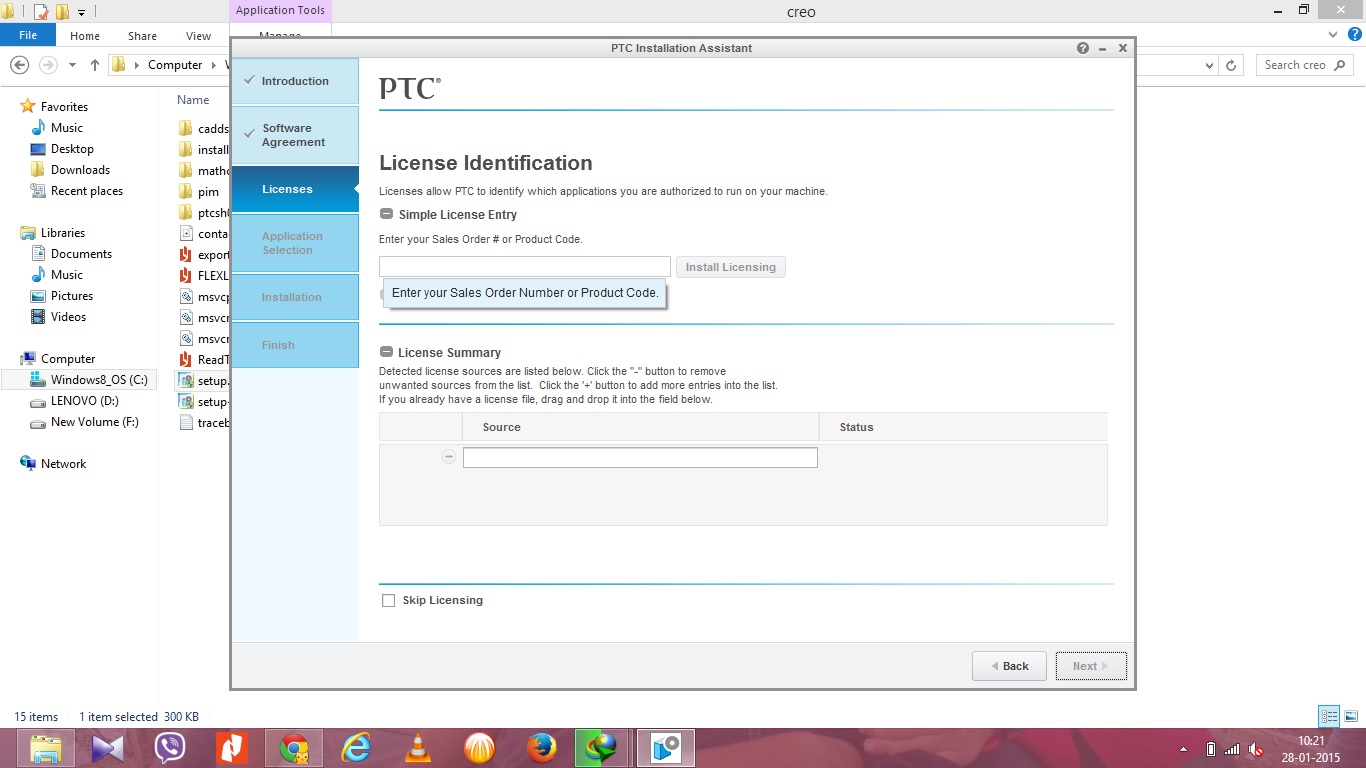The height and width of the screenshot is (768, 1366).
Task: Click the Sales Order or Product Code field
Action: (x=524, y=267)
